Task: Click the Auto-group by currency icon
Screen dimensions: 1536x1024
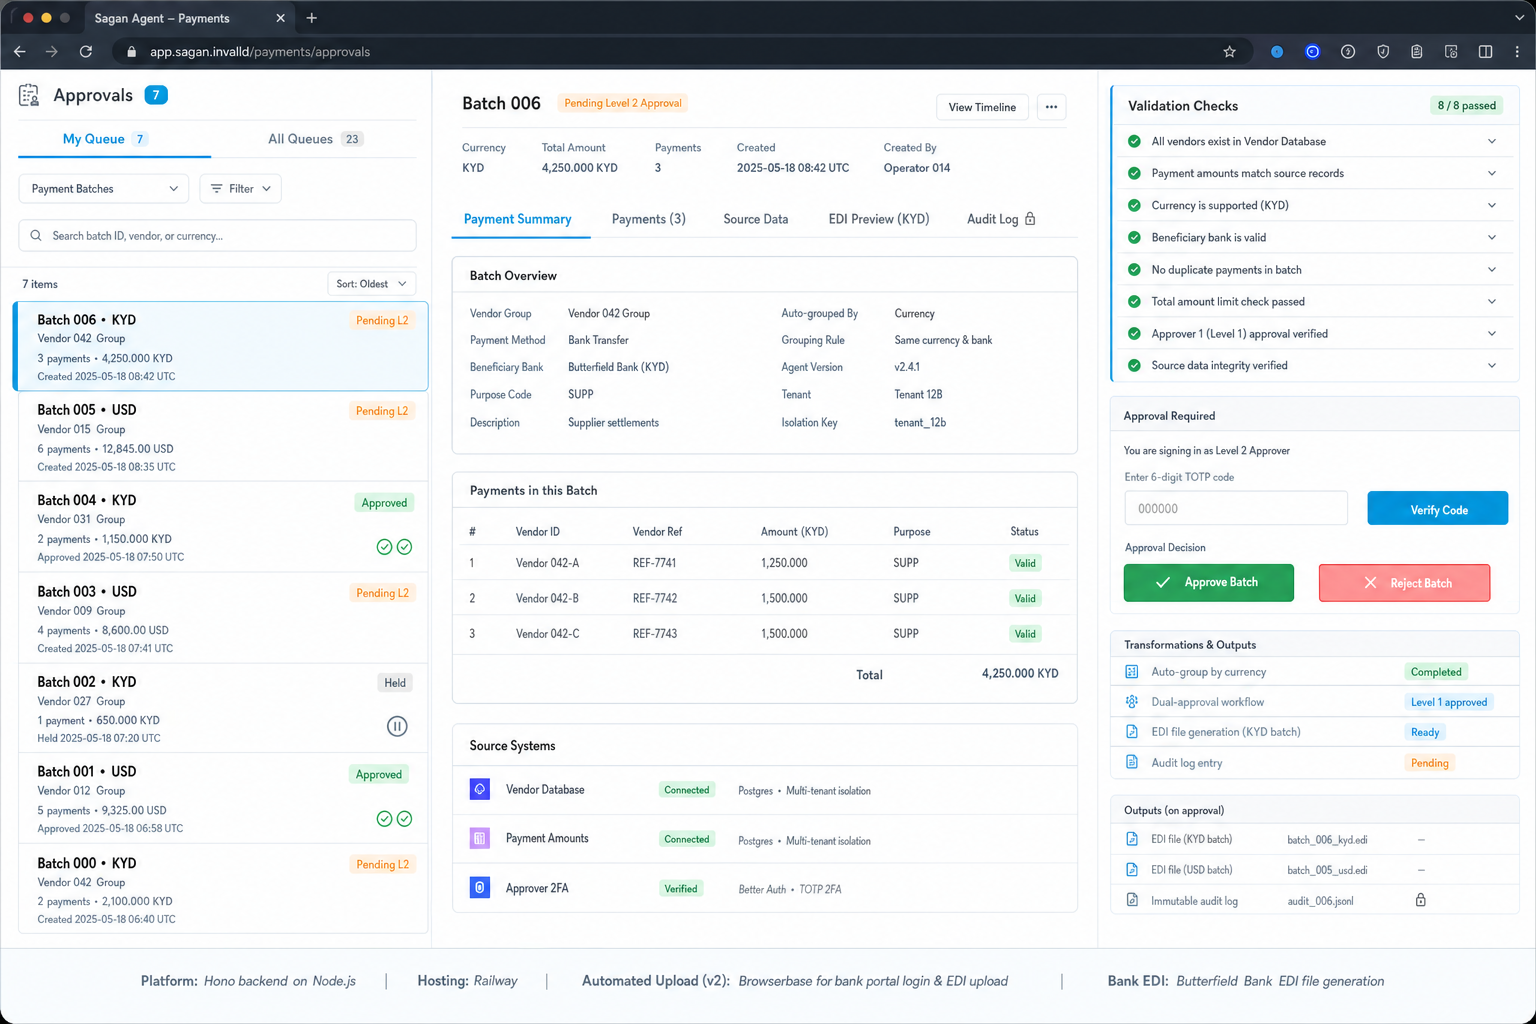Action: click(x=1132, y=672)
